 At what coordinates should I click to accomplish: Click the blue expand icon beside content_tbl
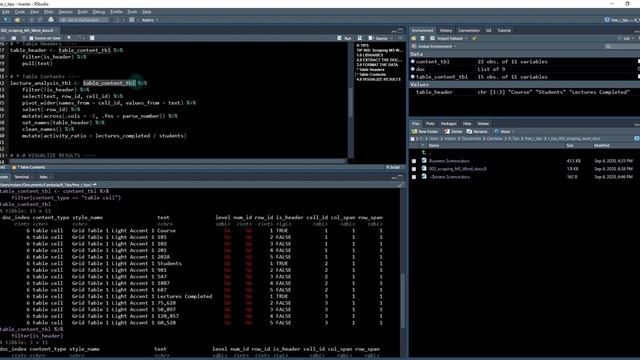(x=413, y=62)
